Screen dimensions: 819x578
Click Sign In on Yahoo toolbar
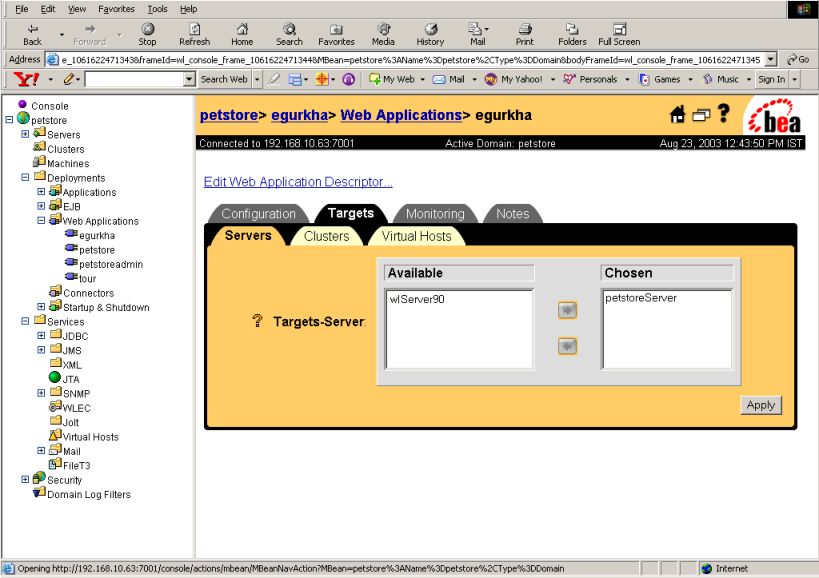pyautogui.click(x=771, y=79)
